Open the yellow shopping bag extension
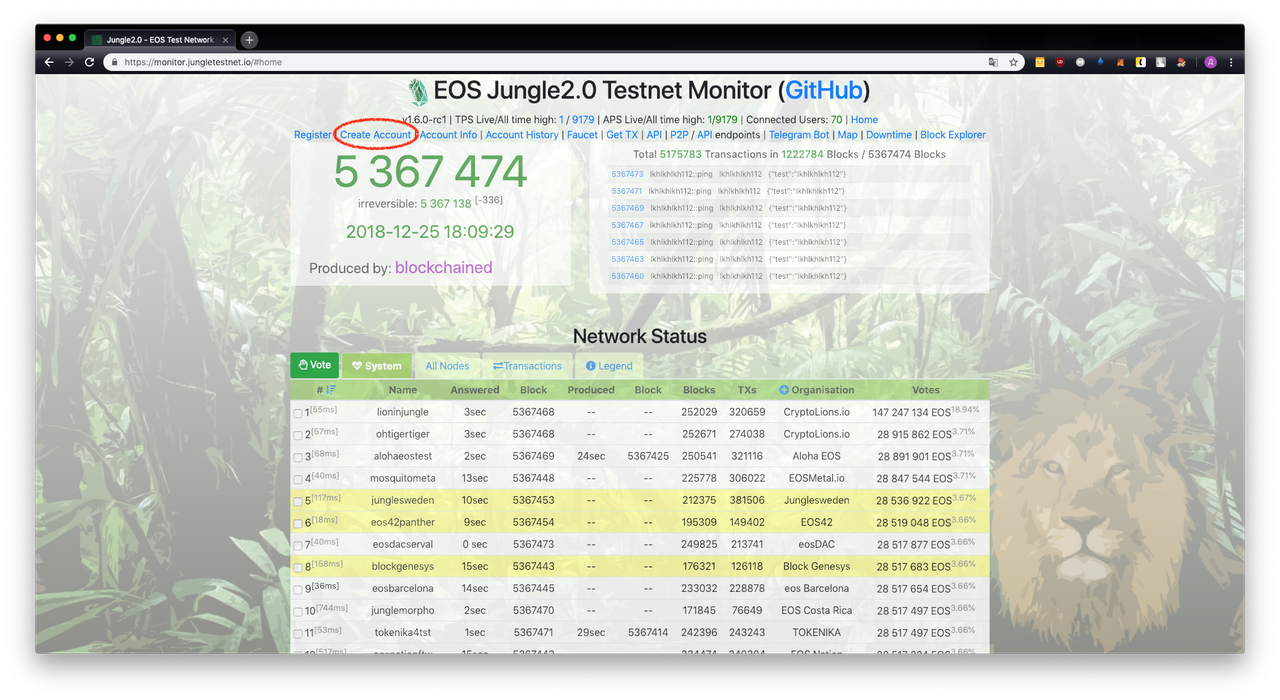 click(1040, 62)
